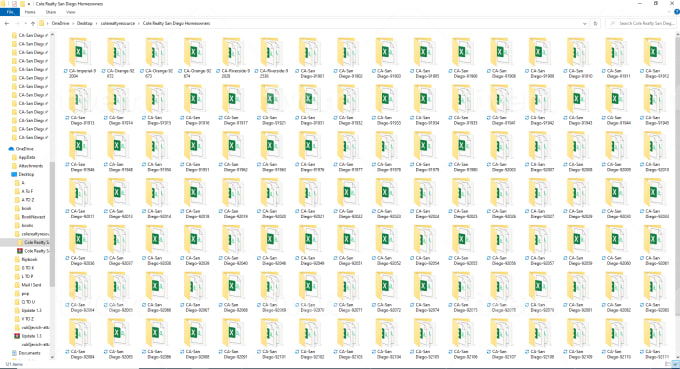The image size is (680, 369).
Task: Switch to the View ribbon tab
Action: 71,12
